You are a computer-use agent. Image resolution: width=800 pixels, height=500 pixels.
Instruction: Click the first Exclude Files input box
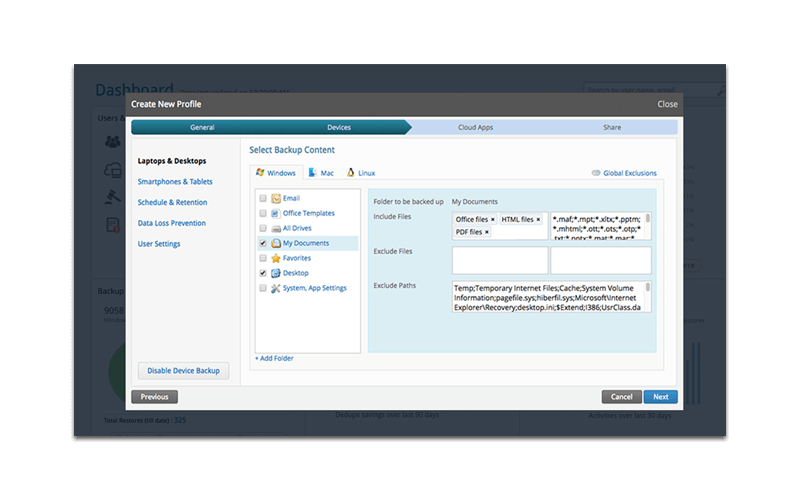pos(500,260)
